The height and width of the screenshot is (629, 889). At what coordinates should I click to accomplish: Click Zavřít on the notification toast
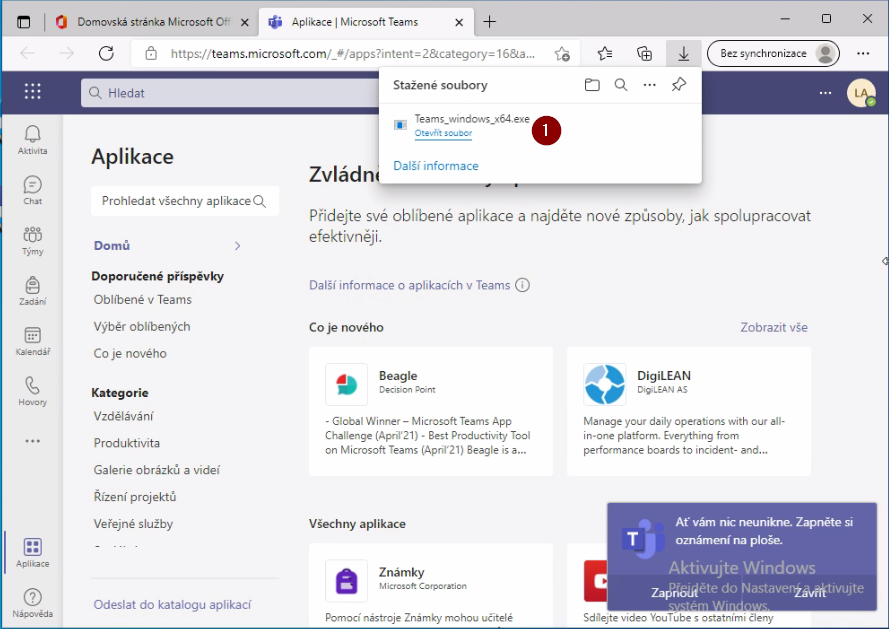coord(810,593)
